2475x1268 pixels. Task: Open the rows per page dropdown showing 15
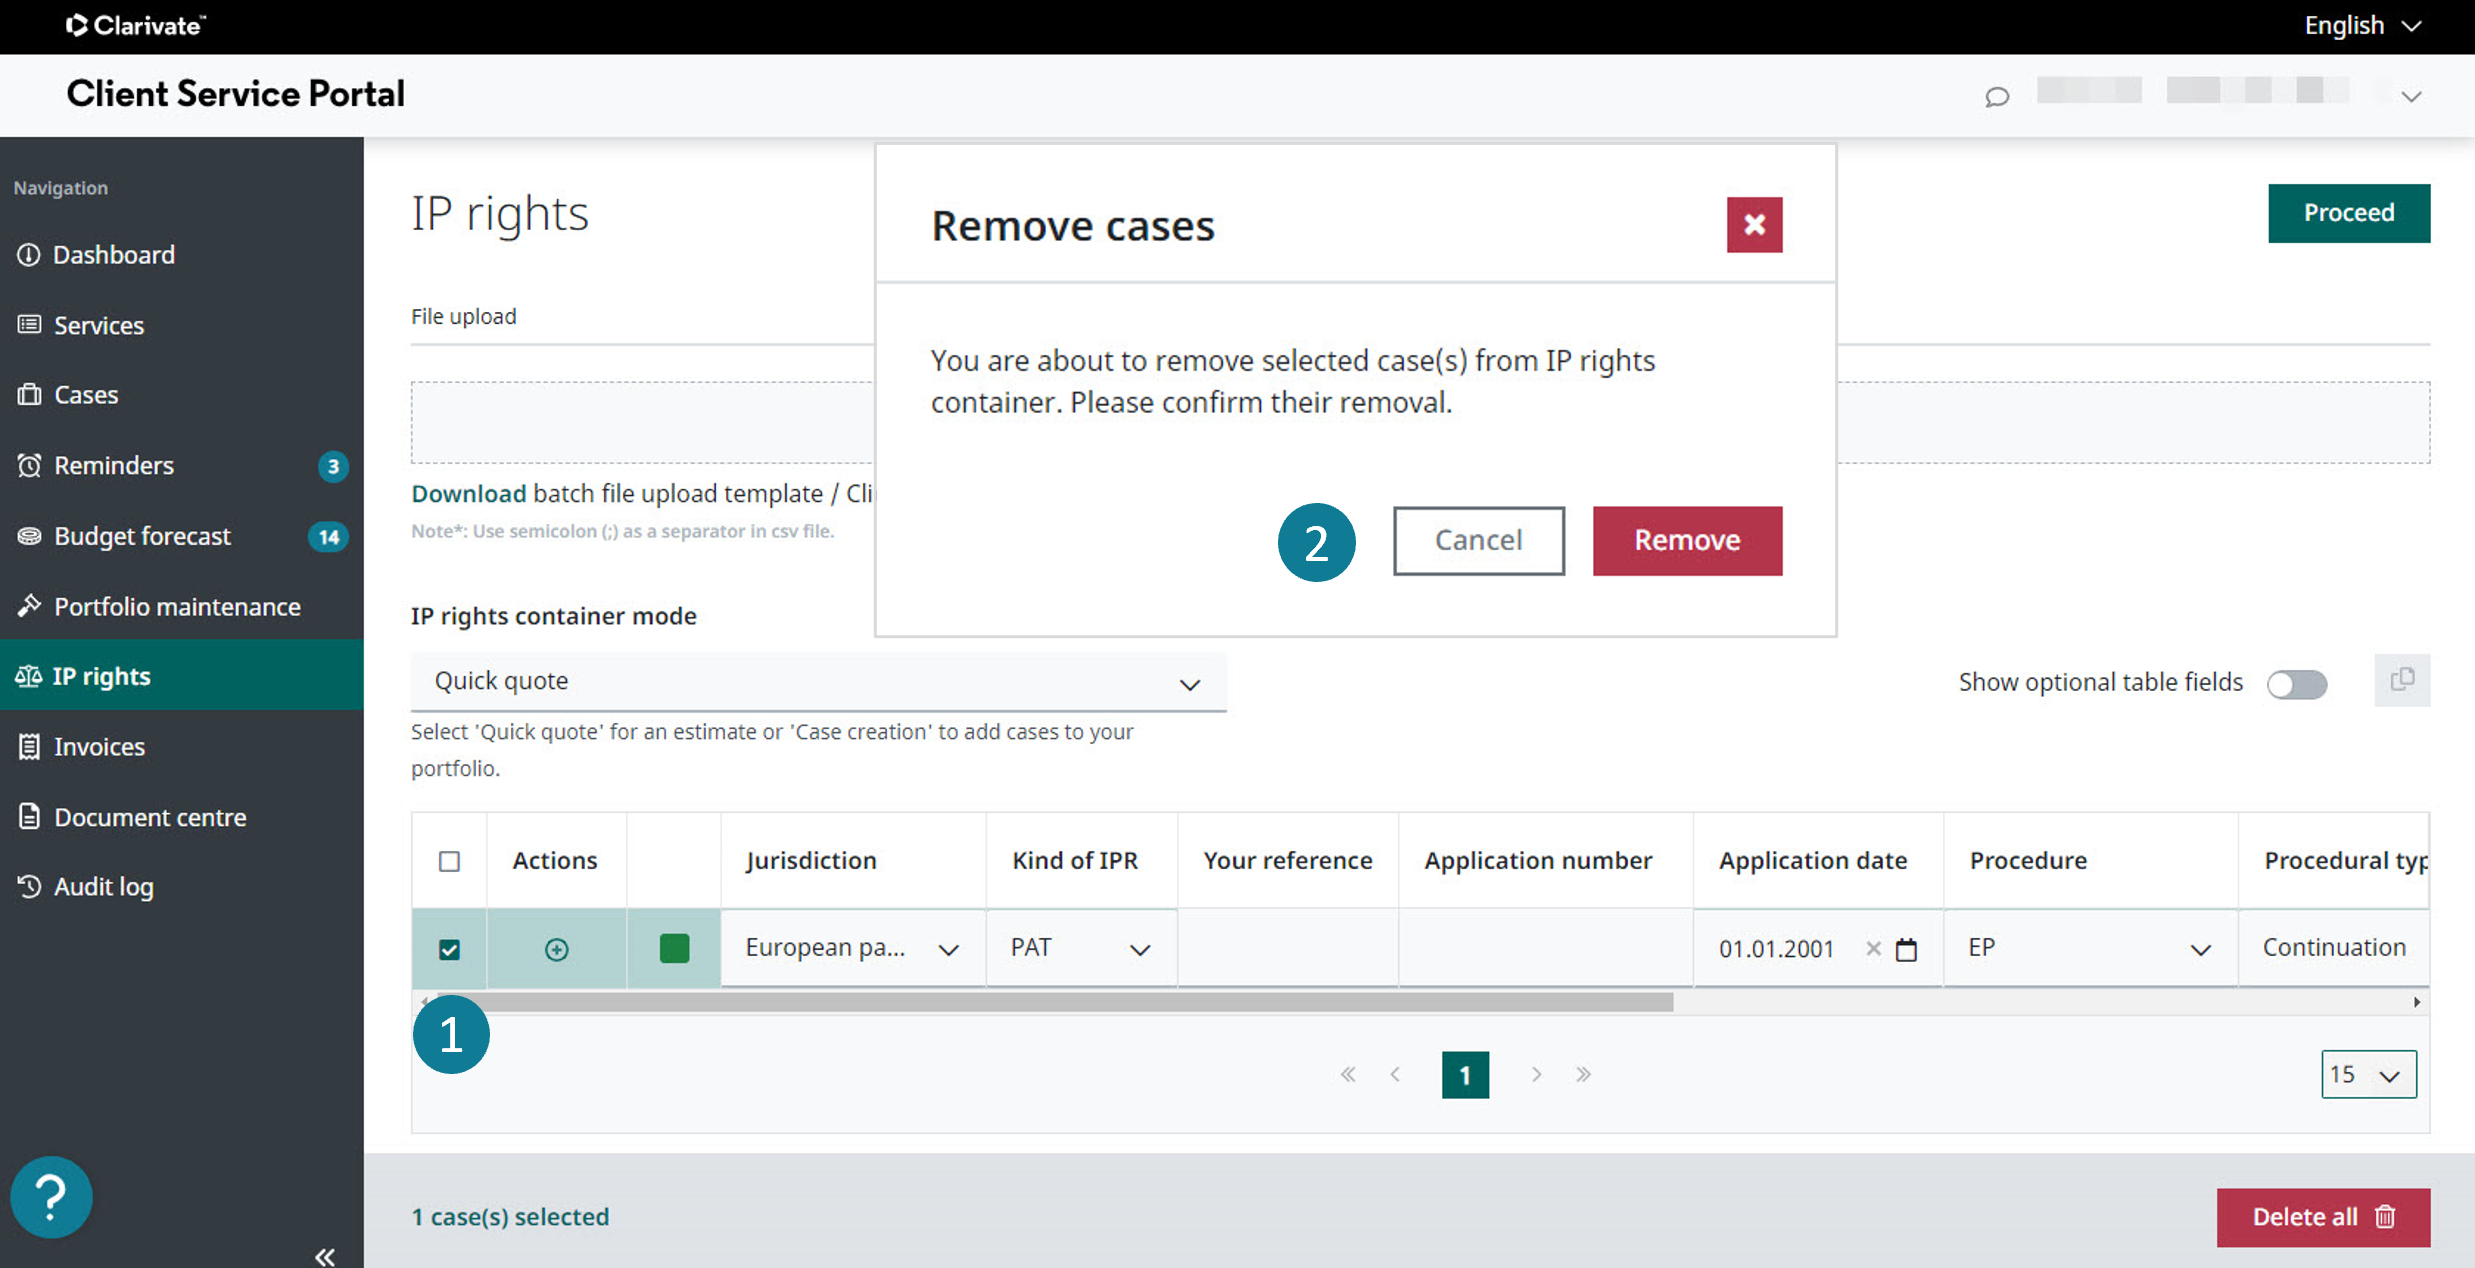point(2368,1074)
